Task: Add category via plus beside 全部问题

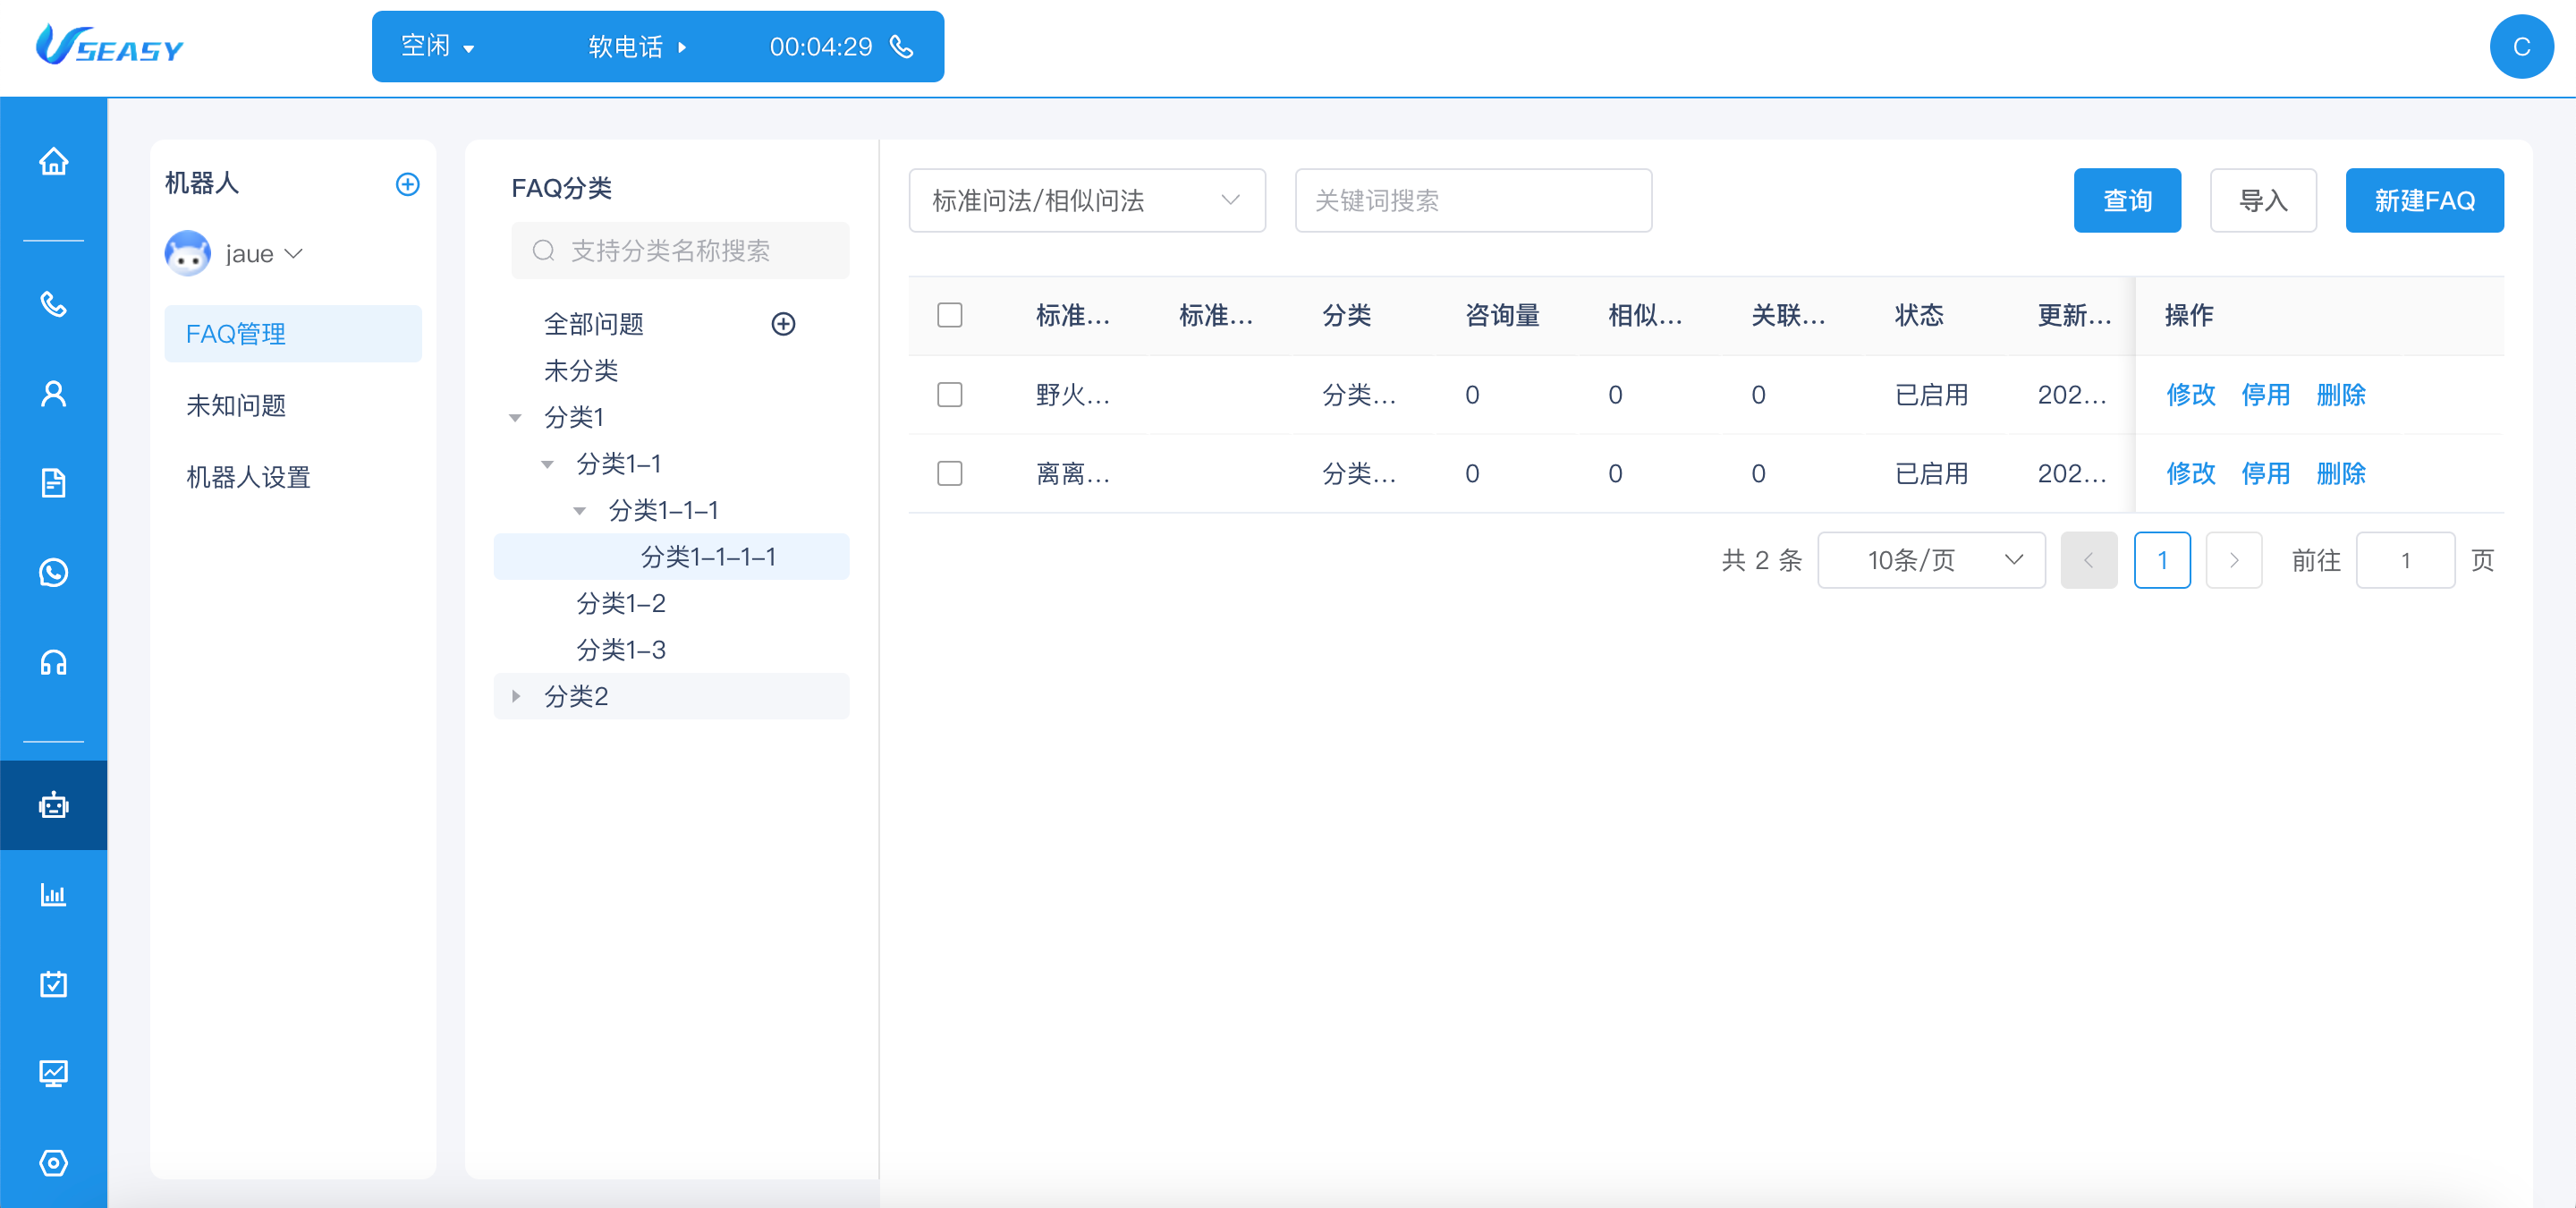Action: 783,324
